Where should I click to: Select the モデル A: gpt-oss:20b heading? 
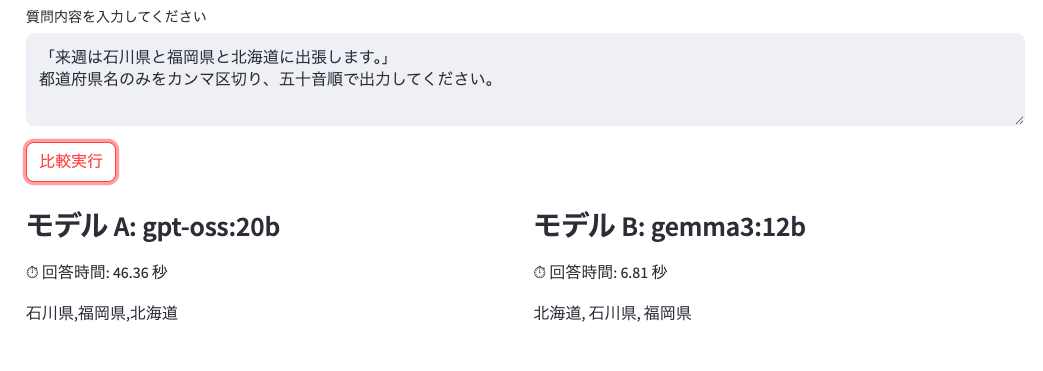(x=153, y=227)
